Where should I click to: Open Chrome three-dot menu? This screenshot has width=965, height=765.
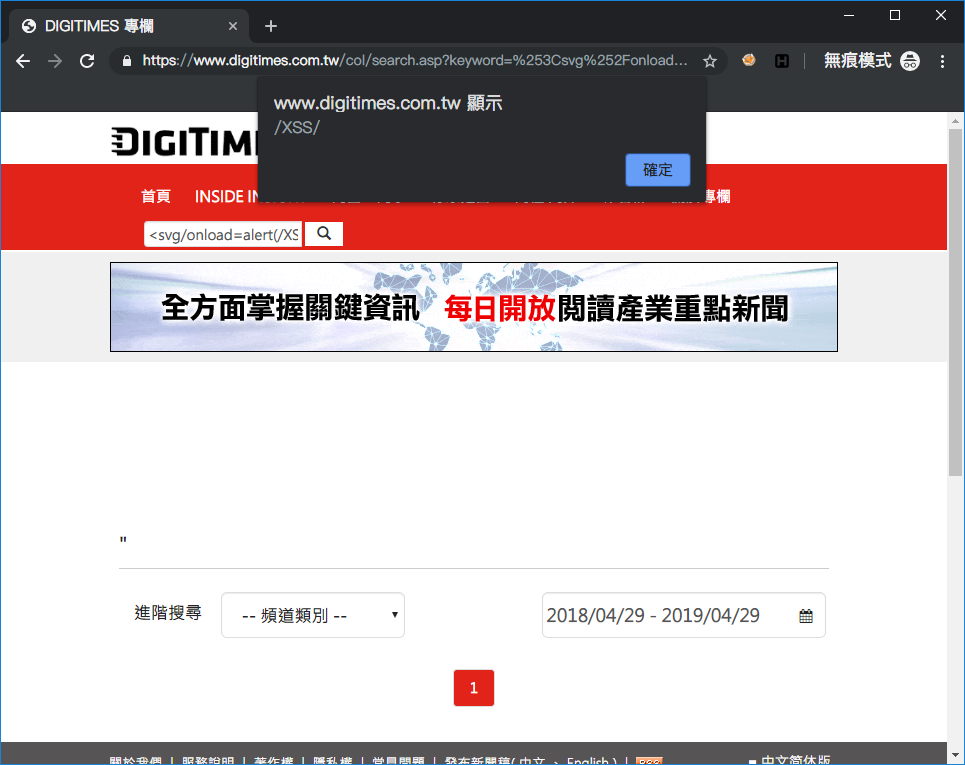click(x=942, y=61)
